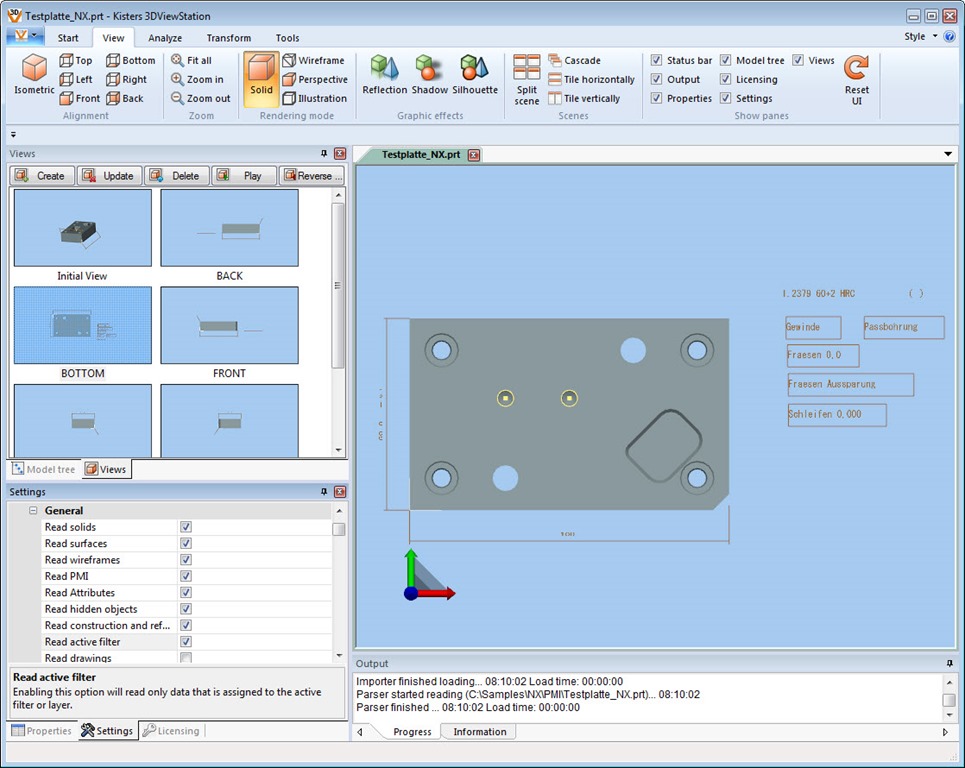
Task: Open the Tools ribbon tab
Action: point(287,38)
